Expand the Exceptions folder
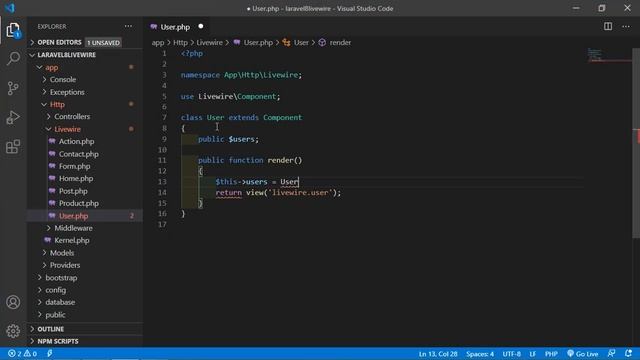Image resolution: width=640 pixels, height=360 pixels. 85,92
